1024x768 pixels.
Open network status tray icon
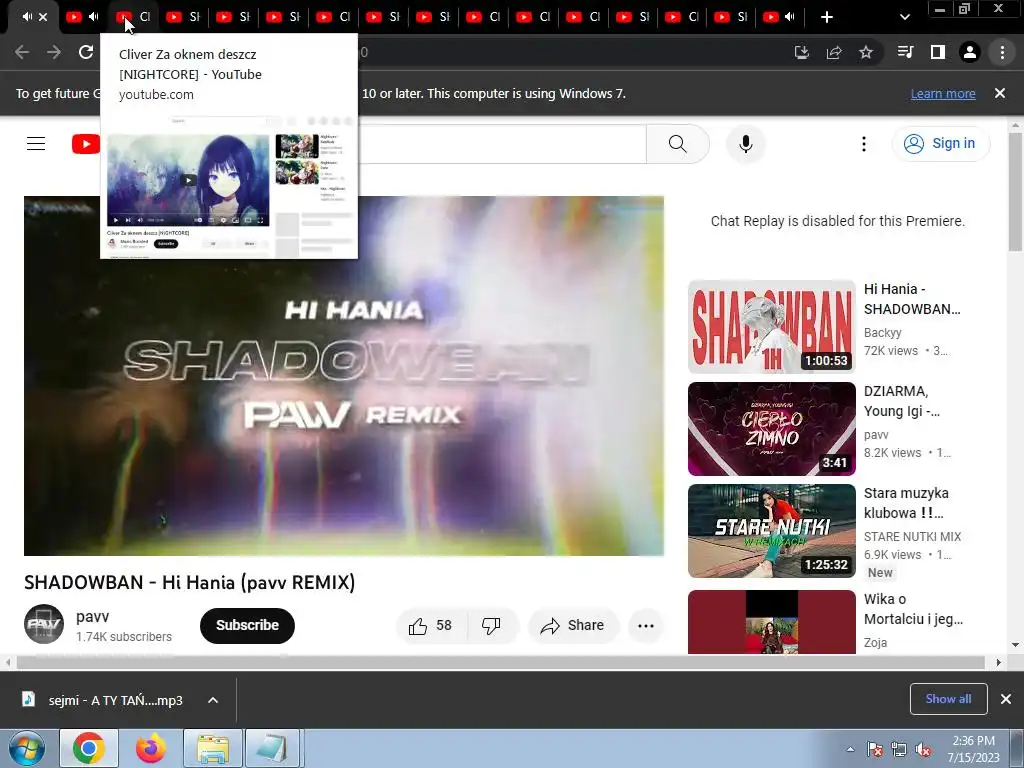click(899, 749)
